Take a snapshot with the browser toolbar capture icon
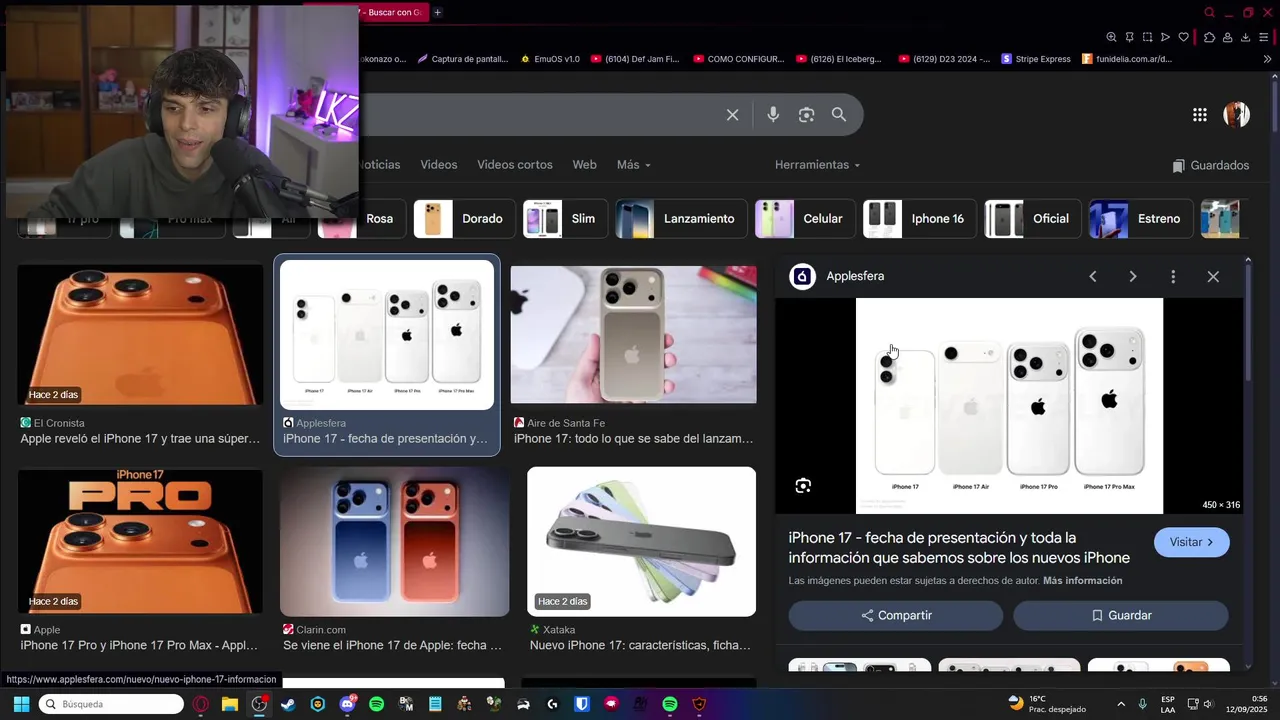The height and width of the screenshot is (720, 1280). coord(1147,37)
